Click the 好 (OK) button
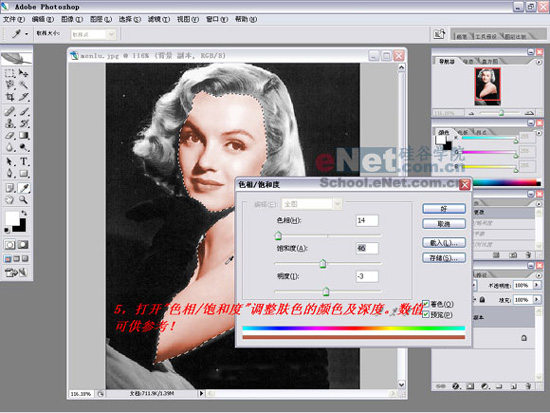Screen dimensions: 550x413 (x=444, y=209)
